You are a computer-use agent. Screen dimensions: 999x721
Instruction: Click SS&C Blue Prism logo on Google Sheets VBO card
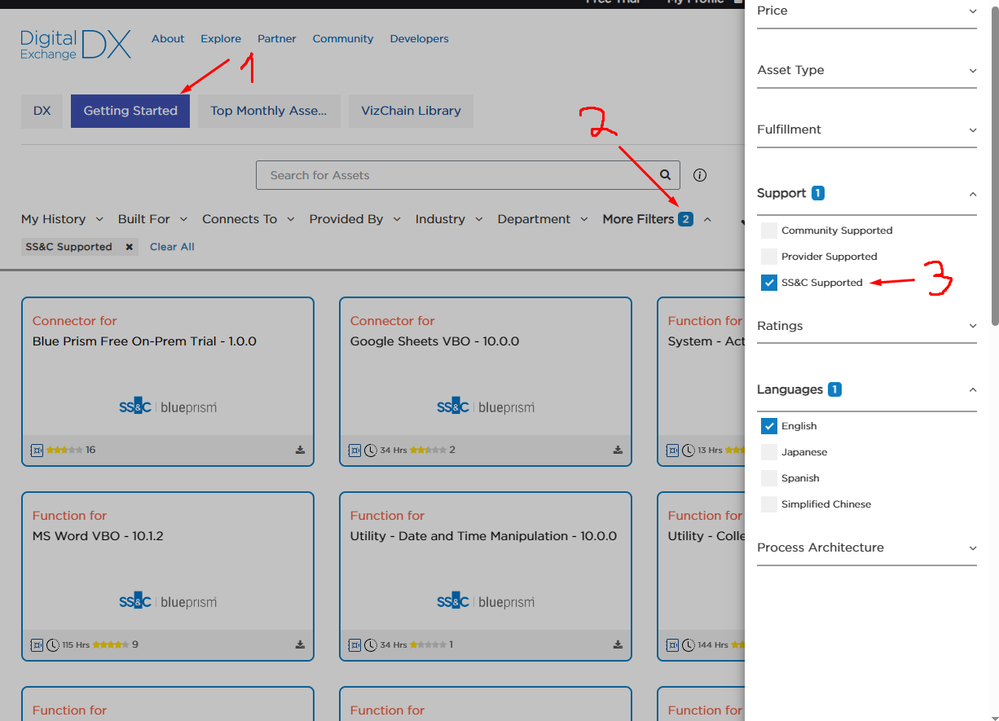click(485, 406)
